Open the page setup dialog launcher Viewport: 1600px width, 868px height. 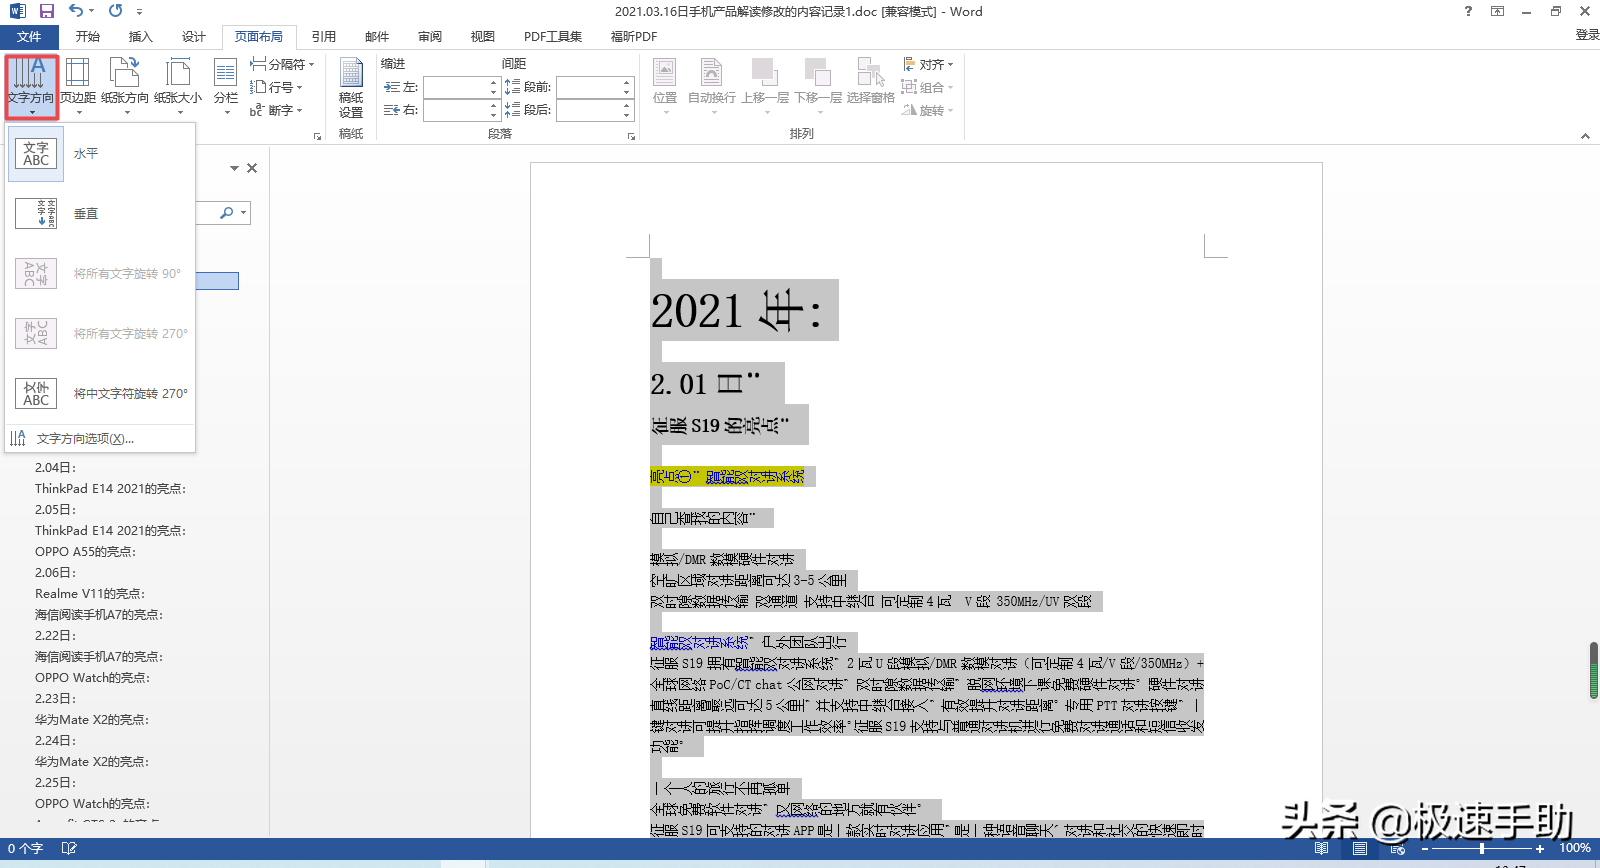(317, 136)
